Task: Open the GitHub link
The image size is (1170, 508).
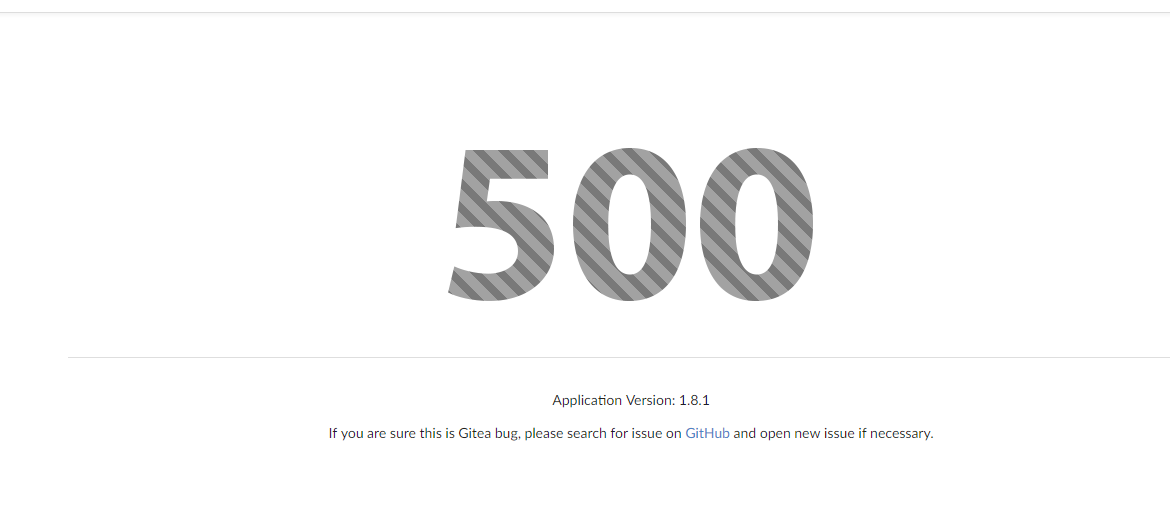Action: coord(707,433)
